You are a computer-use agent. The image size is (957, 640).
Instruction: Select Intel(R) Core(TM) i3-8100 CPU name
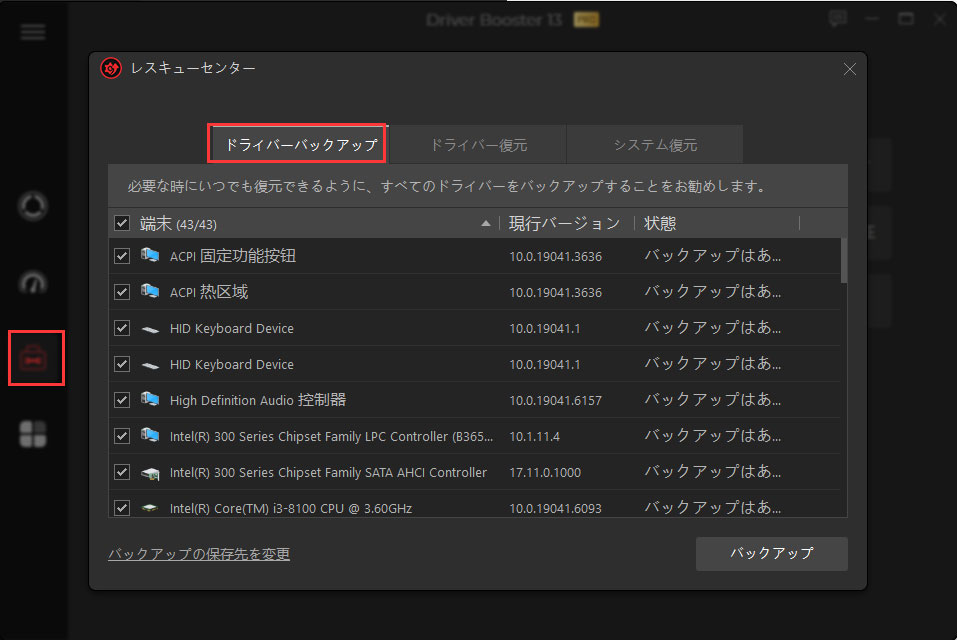pyautogui.click(x=291, y=508)
